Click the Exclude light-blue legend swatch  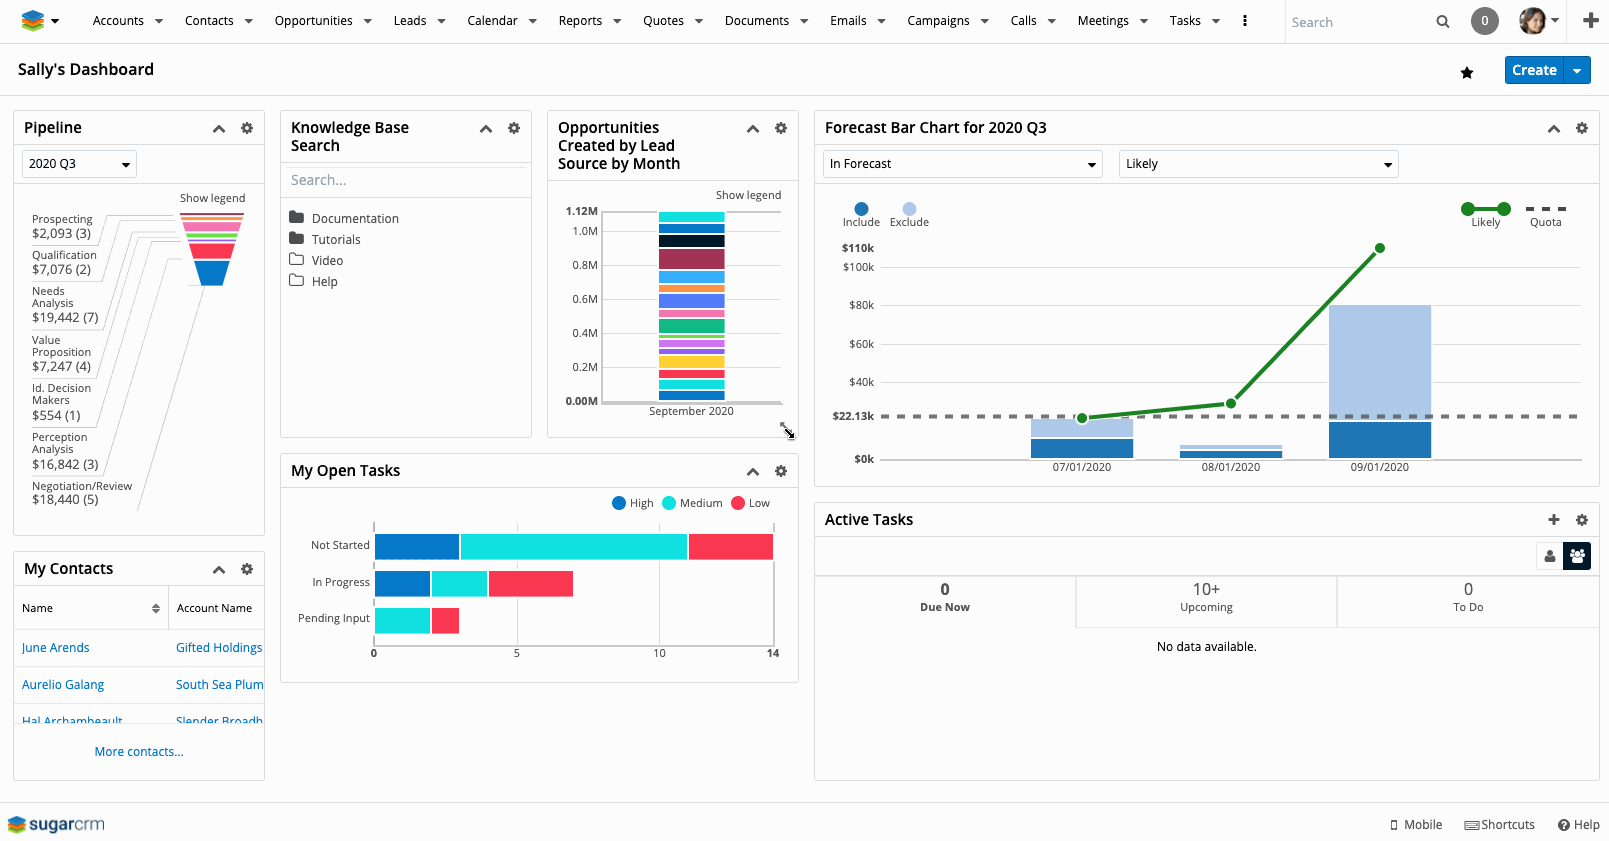click(909, 210)
